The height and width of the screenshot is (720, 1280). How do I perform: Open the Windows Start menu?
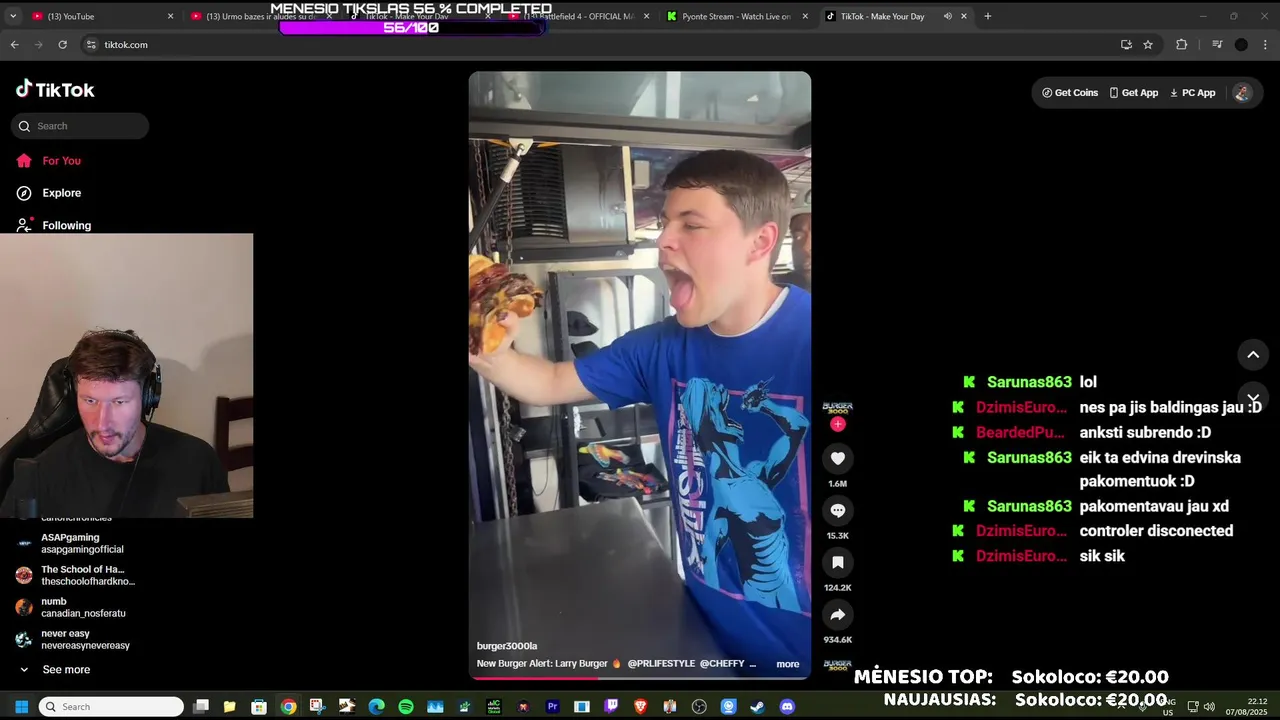pyautogui.click(x=21, y=706)
